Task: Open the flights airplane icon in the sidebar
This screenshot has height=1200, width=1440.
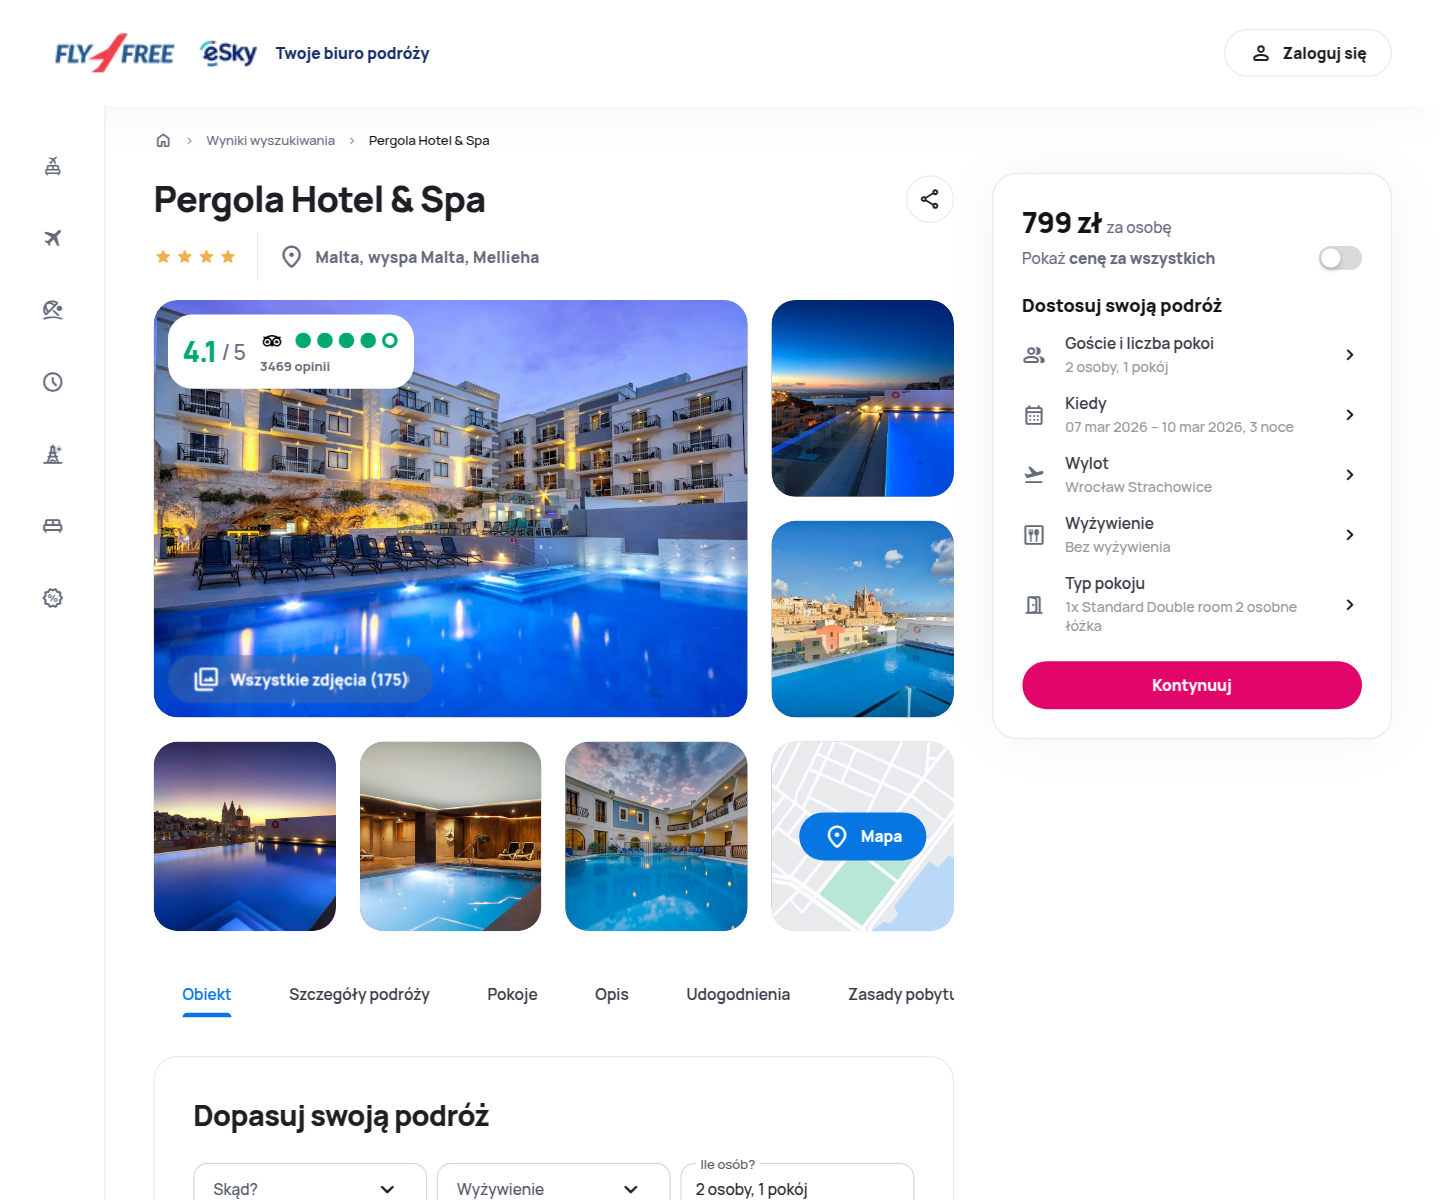Action: pos(53,238)
